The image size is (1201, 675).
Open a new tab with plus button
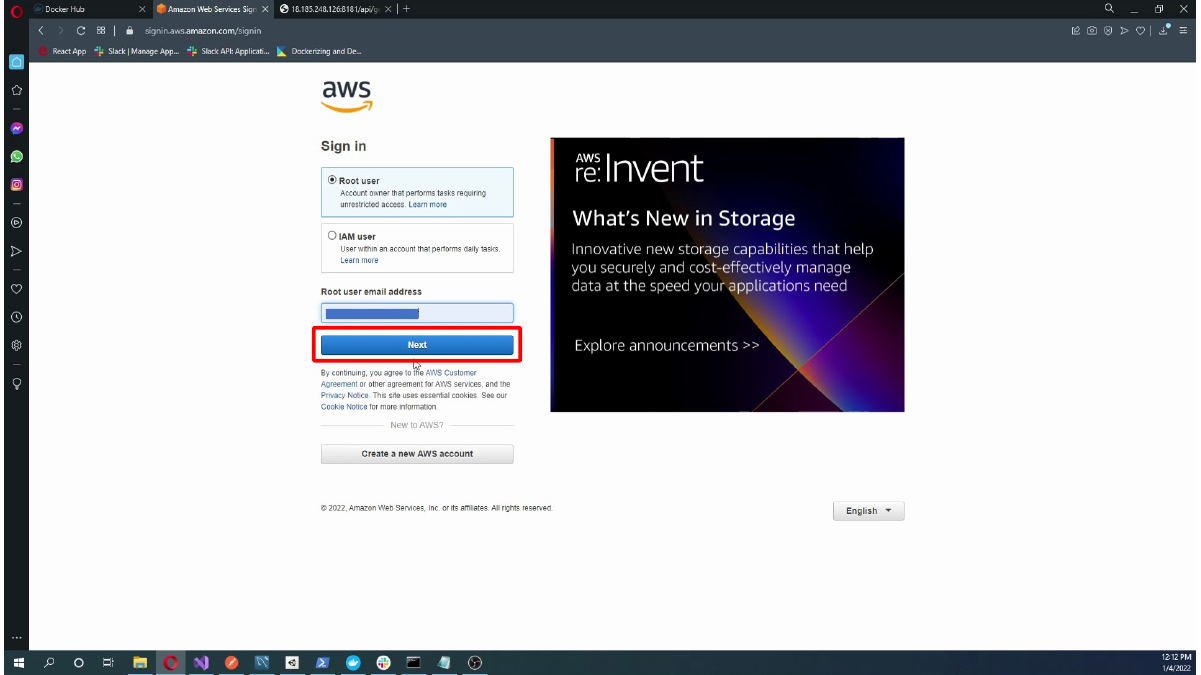[406, 9]
